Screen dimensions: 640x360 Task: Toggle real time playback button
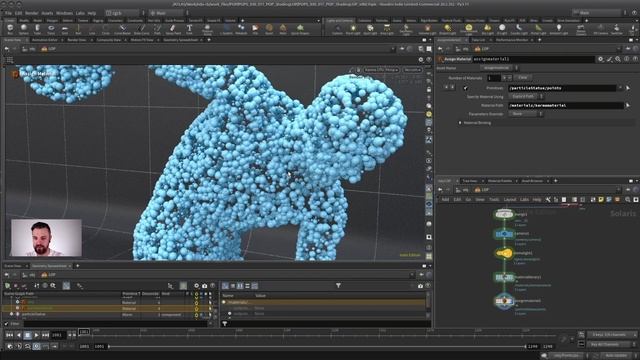36,346
